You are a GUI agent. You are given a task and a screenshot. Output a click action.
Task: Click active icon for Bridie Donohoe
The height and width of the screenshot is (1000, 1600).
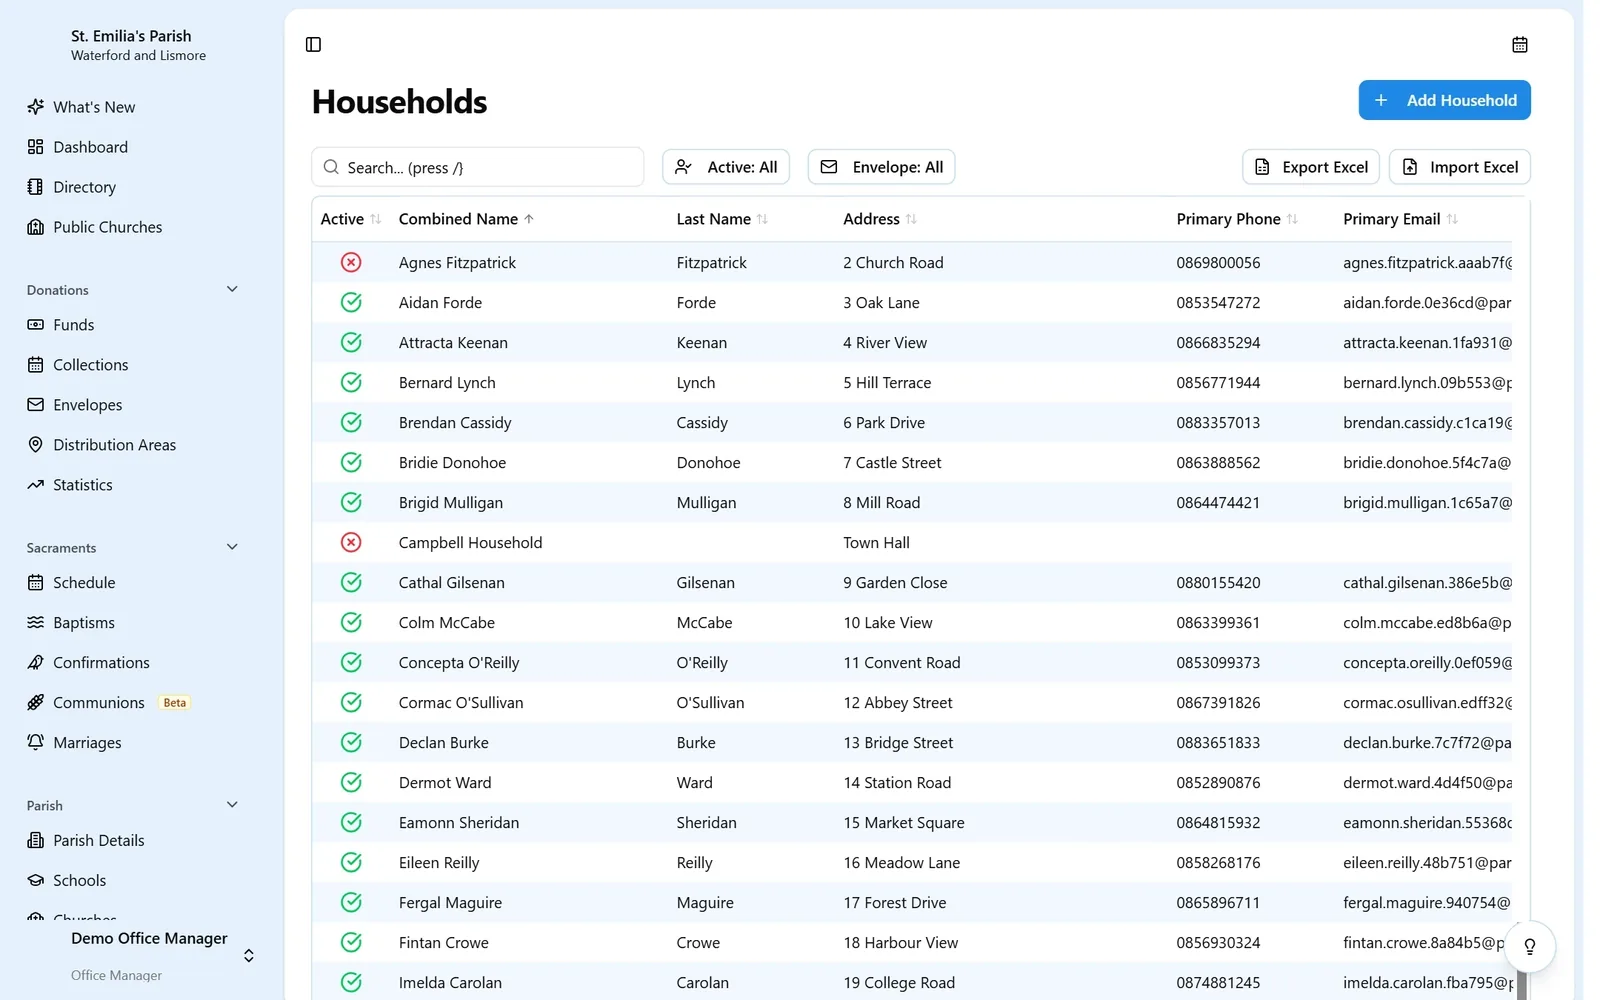tap(351, 462)
